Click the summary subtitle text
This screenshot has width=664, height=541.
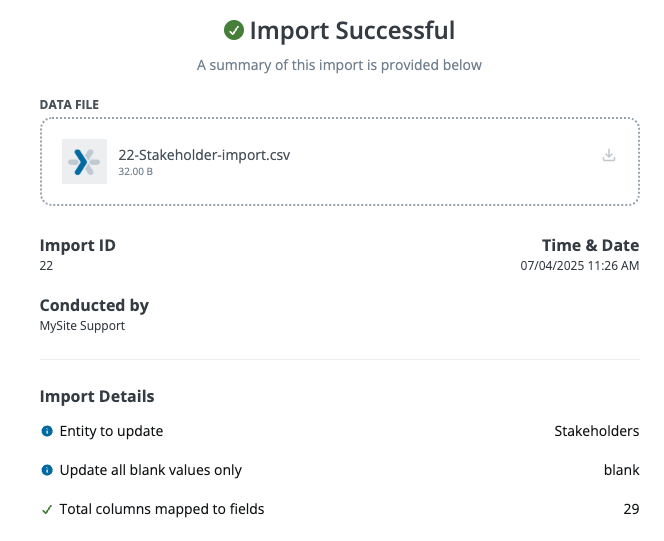coord(339,65)
